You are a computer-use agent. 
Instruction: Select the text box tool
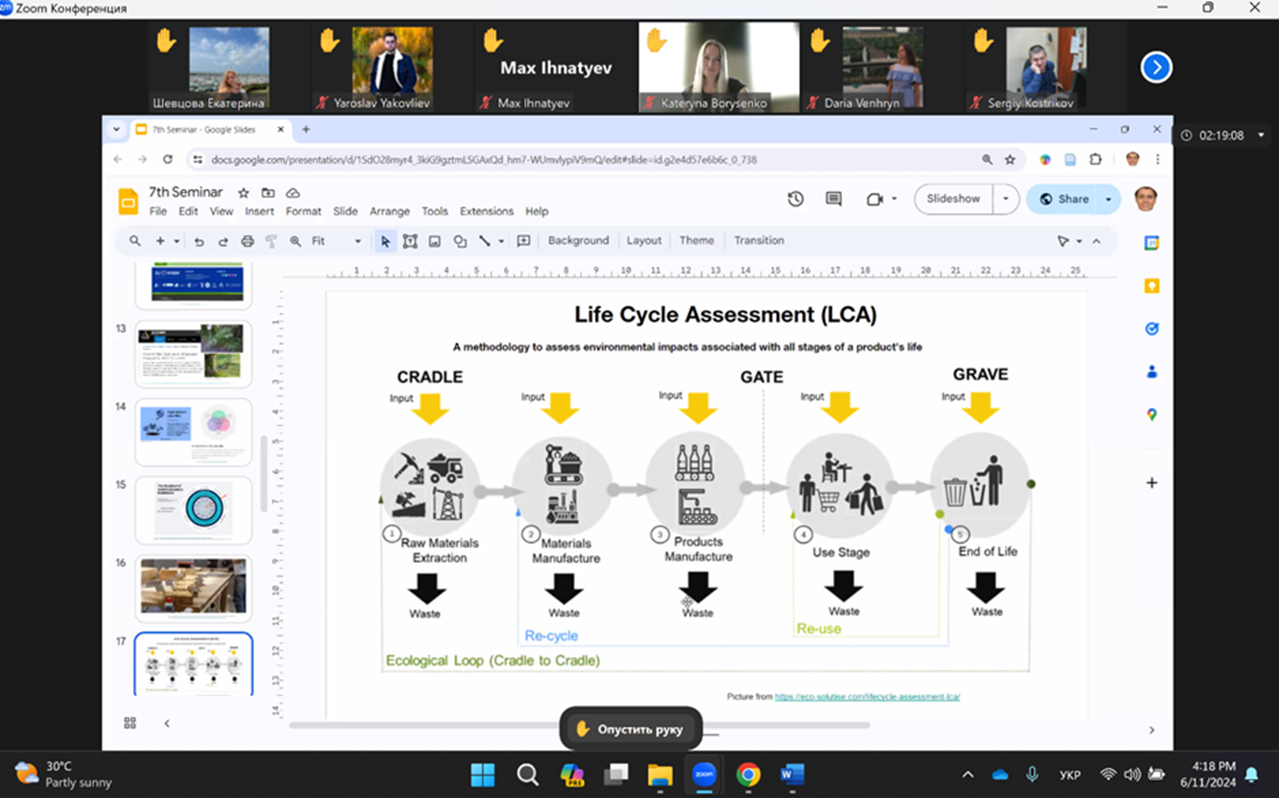click(x=410, y=241)
